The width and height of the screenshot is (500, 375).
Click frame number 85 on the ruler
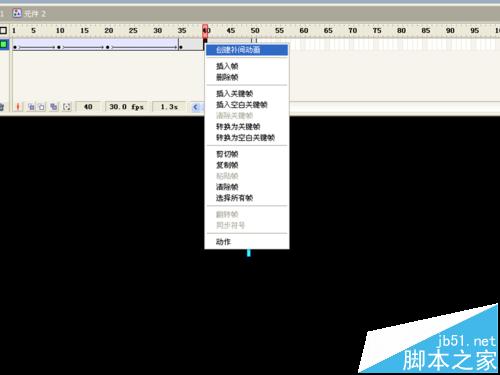pos(426,31)
